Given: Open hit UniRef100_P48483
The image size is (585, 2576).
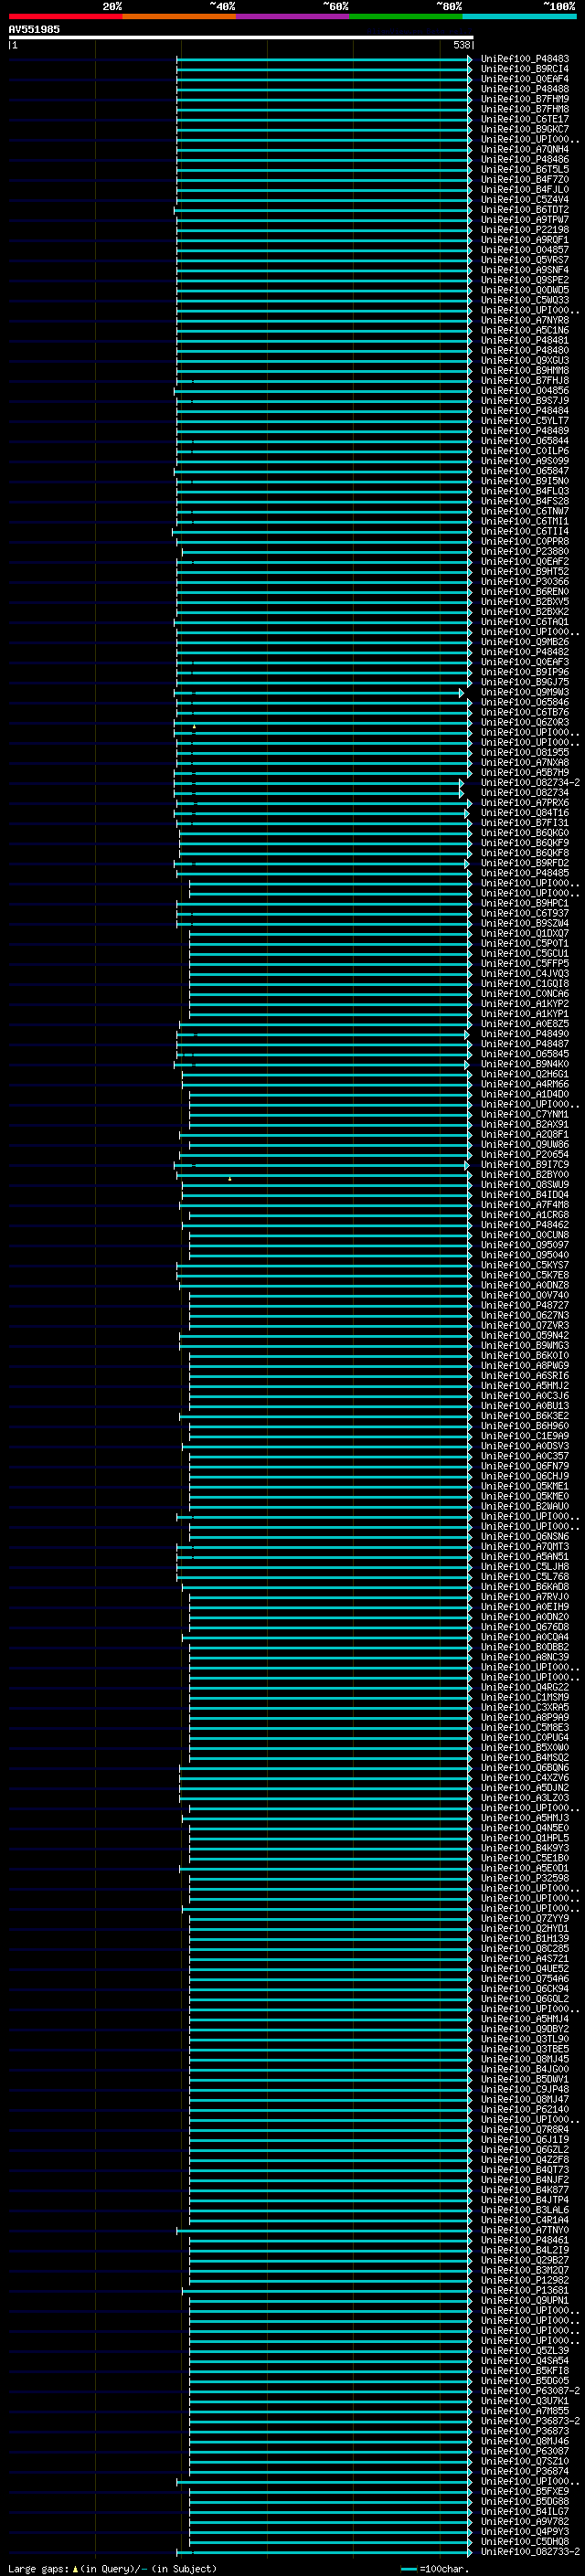Looking at the screenshot, I should coord(525,59).
